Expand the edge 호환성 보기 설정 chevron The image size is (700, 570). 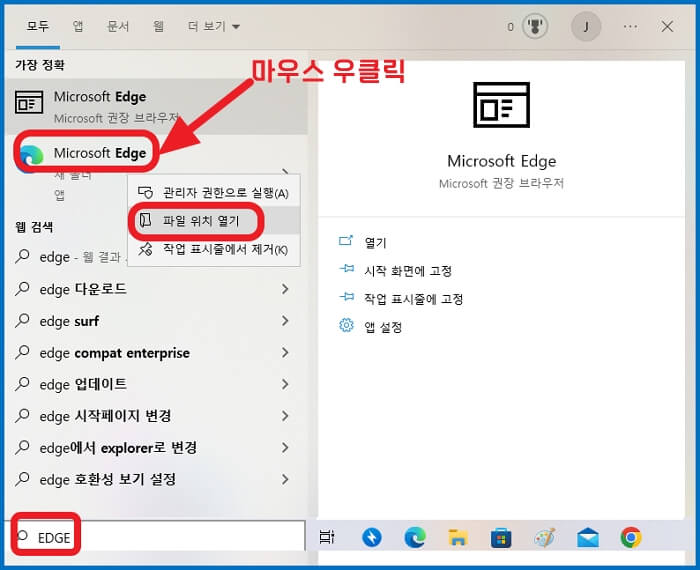point(285,479)
